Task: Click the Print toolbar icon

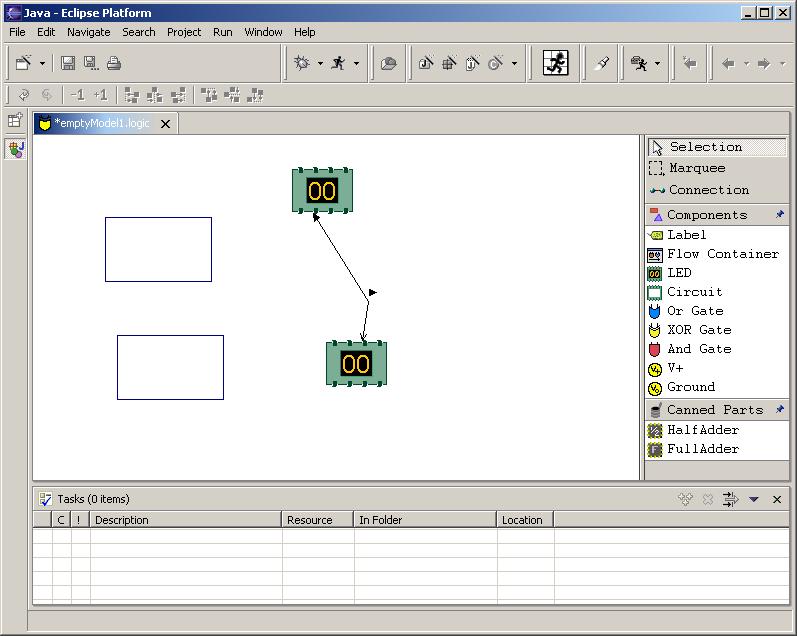Action: pos(114,63)
